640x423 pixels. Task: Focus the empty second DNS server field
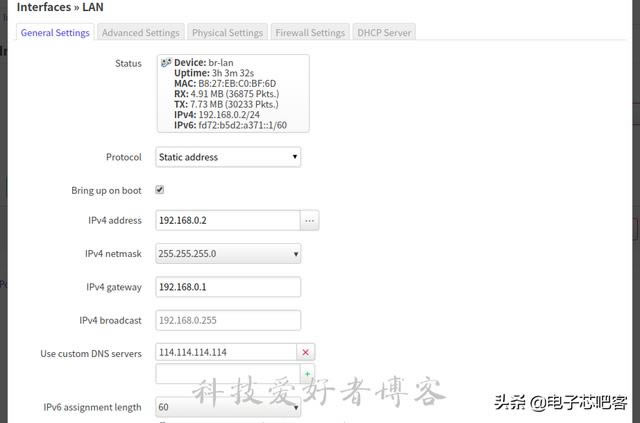225,374
